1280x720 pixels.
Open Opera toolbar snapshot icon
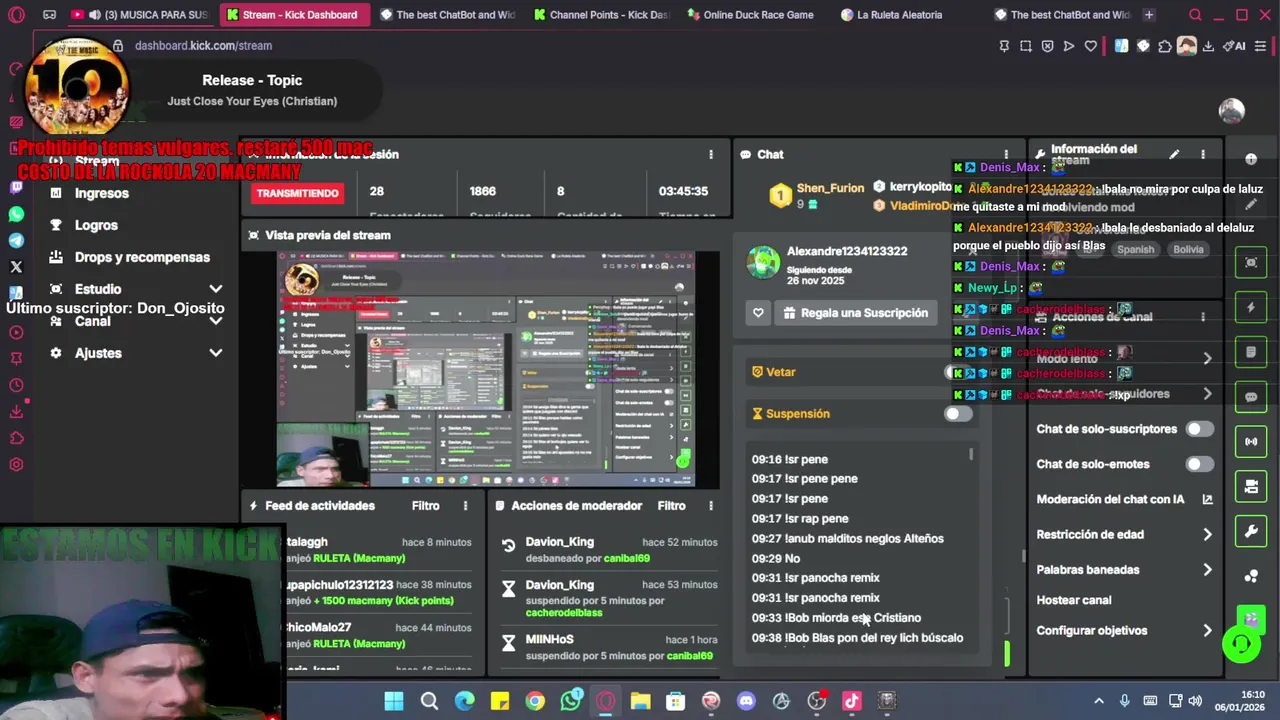pos(1026,46)
